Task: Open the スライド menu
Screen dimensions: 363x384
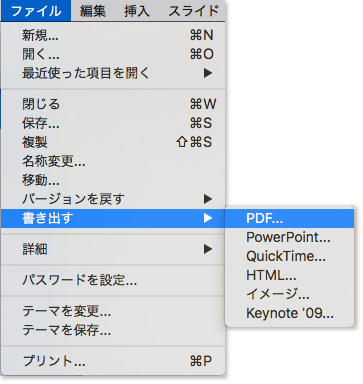Action: [x=193, y=11]
